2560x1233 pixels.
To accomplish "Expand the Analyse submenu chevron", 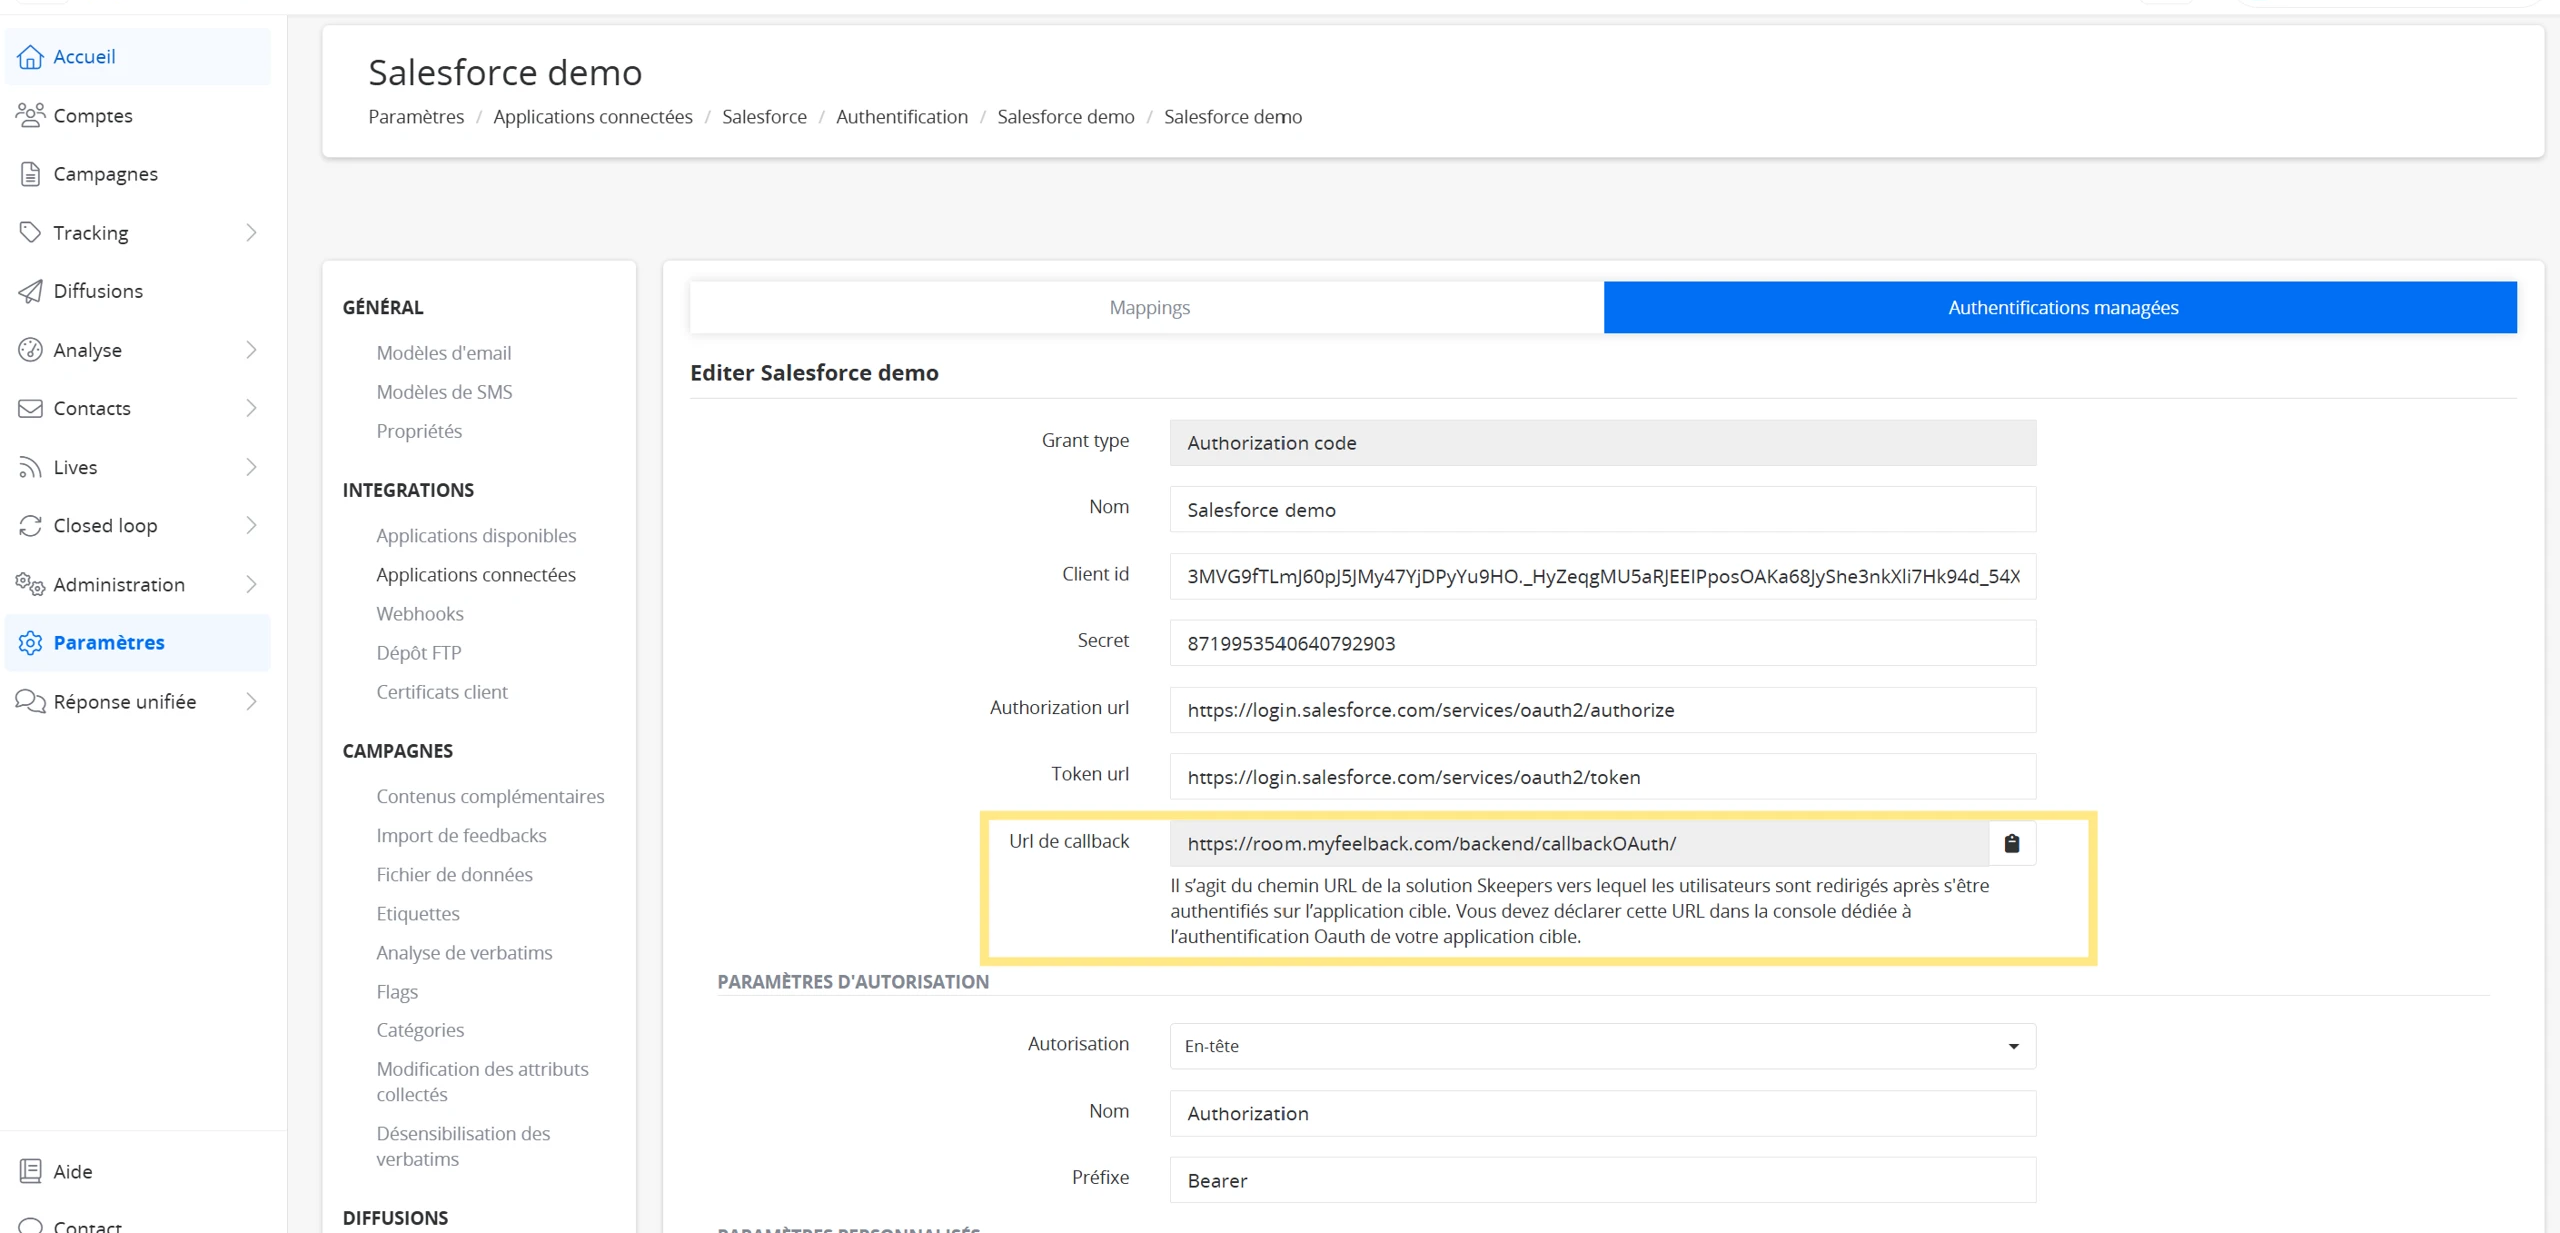I will pyautogui.click(x=251, y=350).
